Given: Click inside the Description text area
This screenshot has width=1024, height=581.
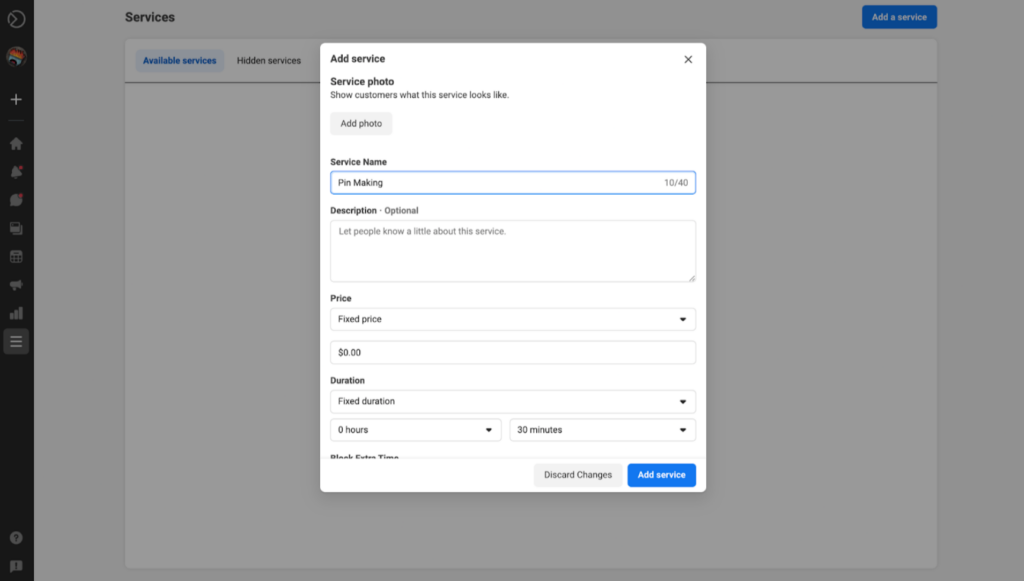Looking at the screenshot, I should pyautogui.click(x=512, y=249).
